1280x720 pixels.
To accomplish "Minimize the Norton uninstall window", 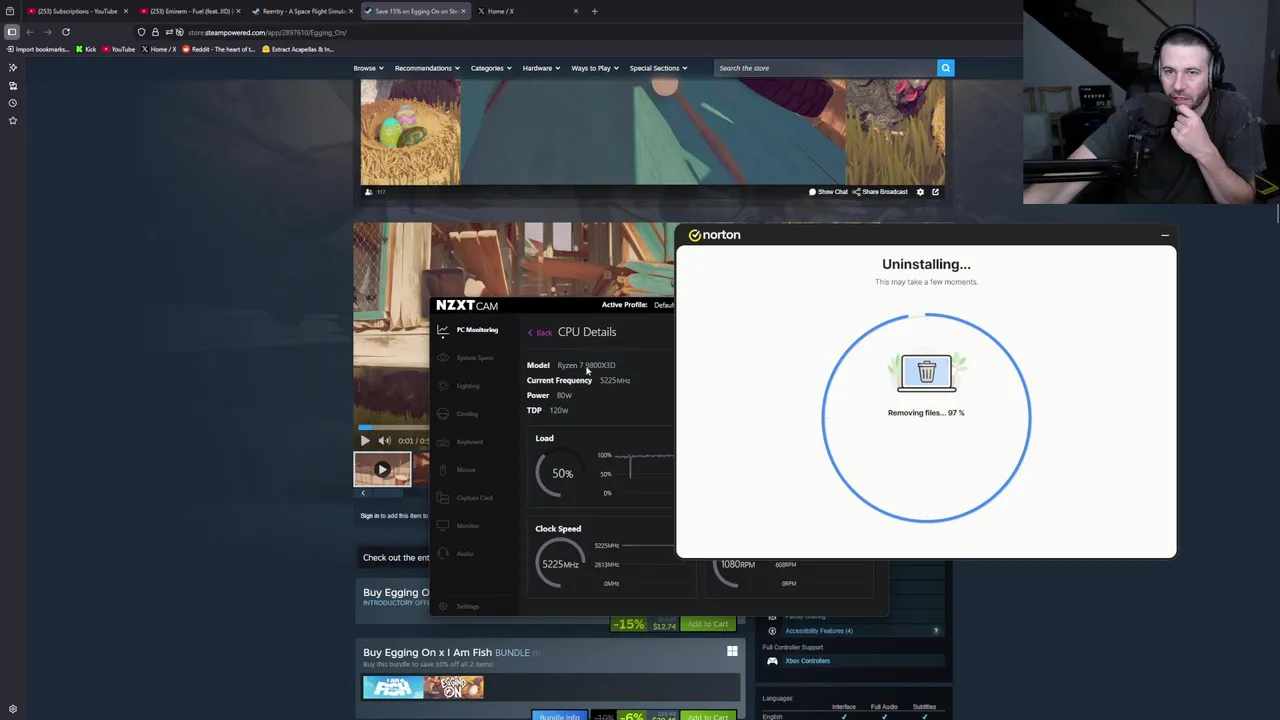I will point(1164,235).
